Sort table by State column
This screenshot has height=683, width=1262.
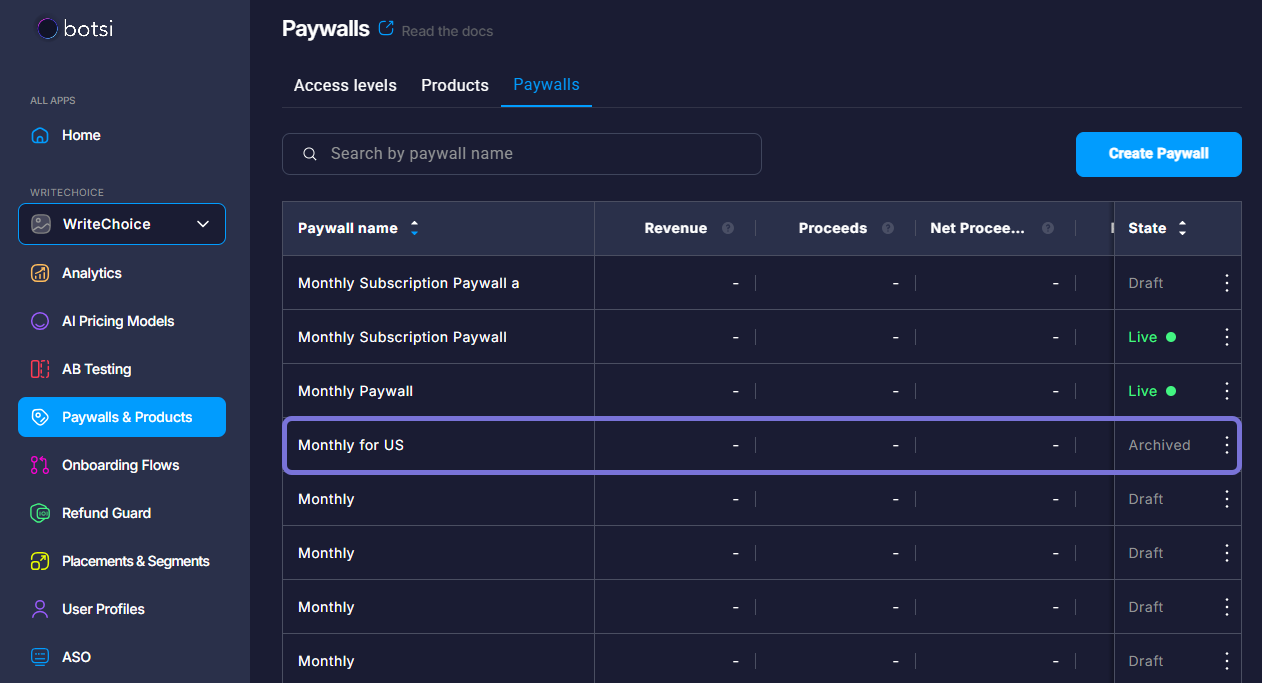point(1182,228)
